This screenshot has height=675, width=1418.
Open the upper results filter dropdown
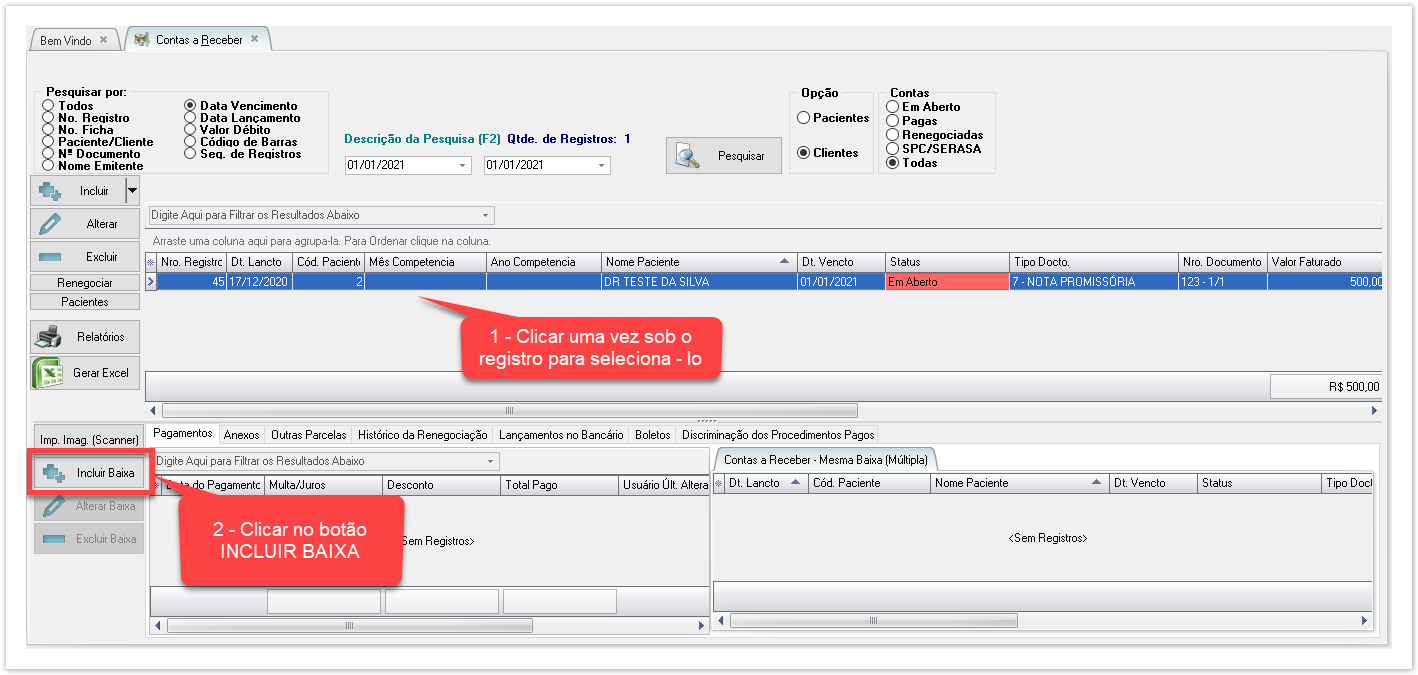pos(485,215)
